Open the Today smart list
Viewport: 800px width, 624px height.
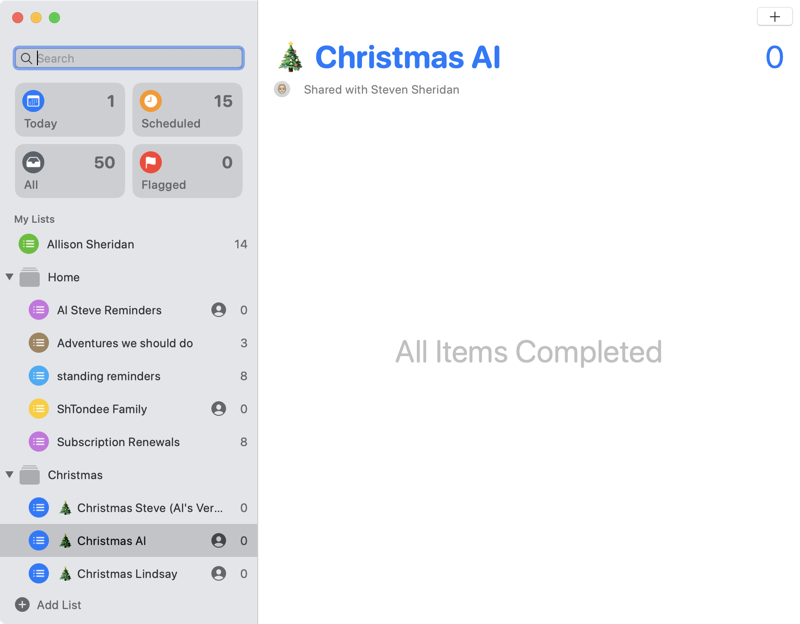[70, 110]
